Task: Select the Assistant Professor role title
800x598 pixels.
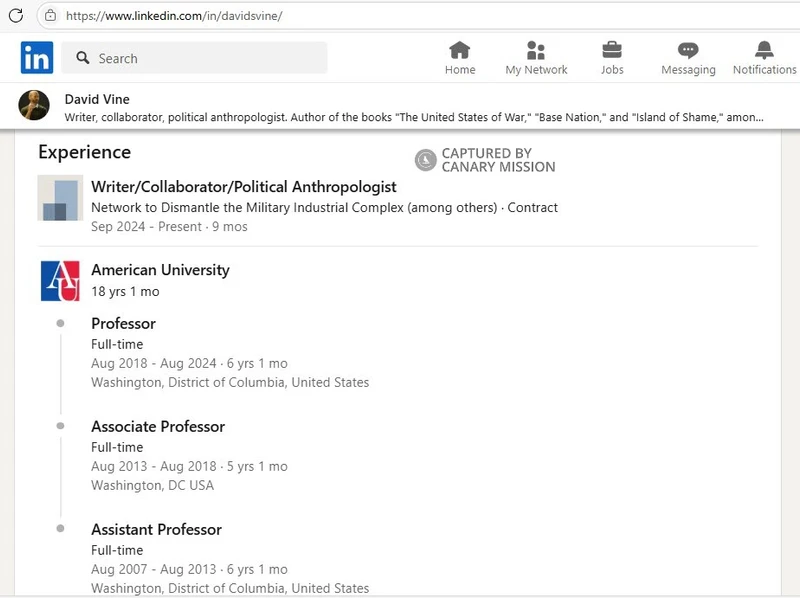Action: pos(156,530)
